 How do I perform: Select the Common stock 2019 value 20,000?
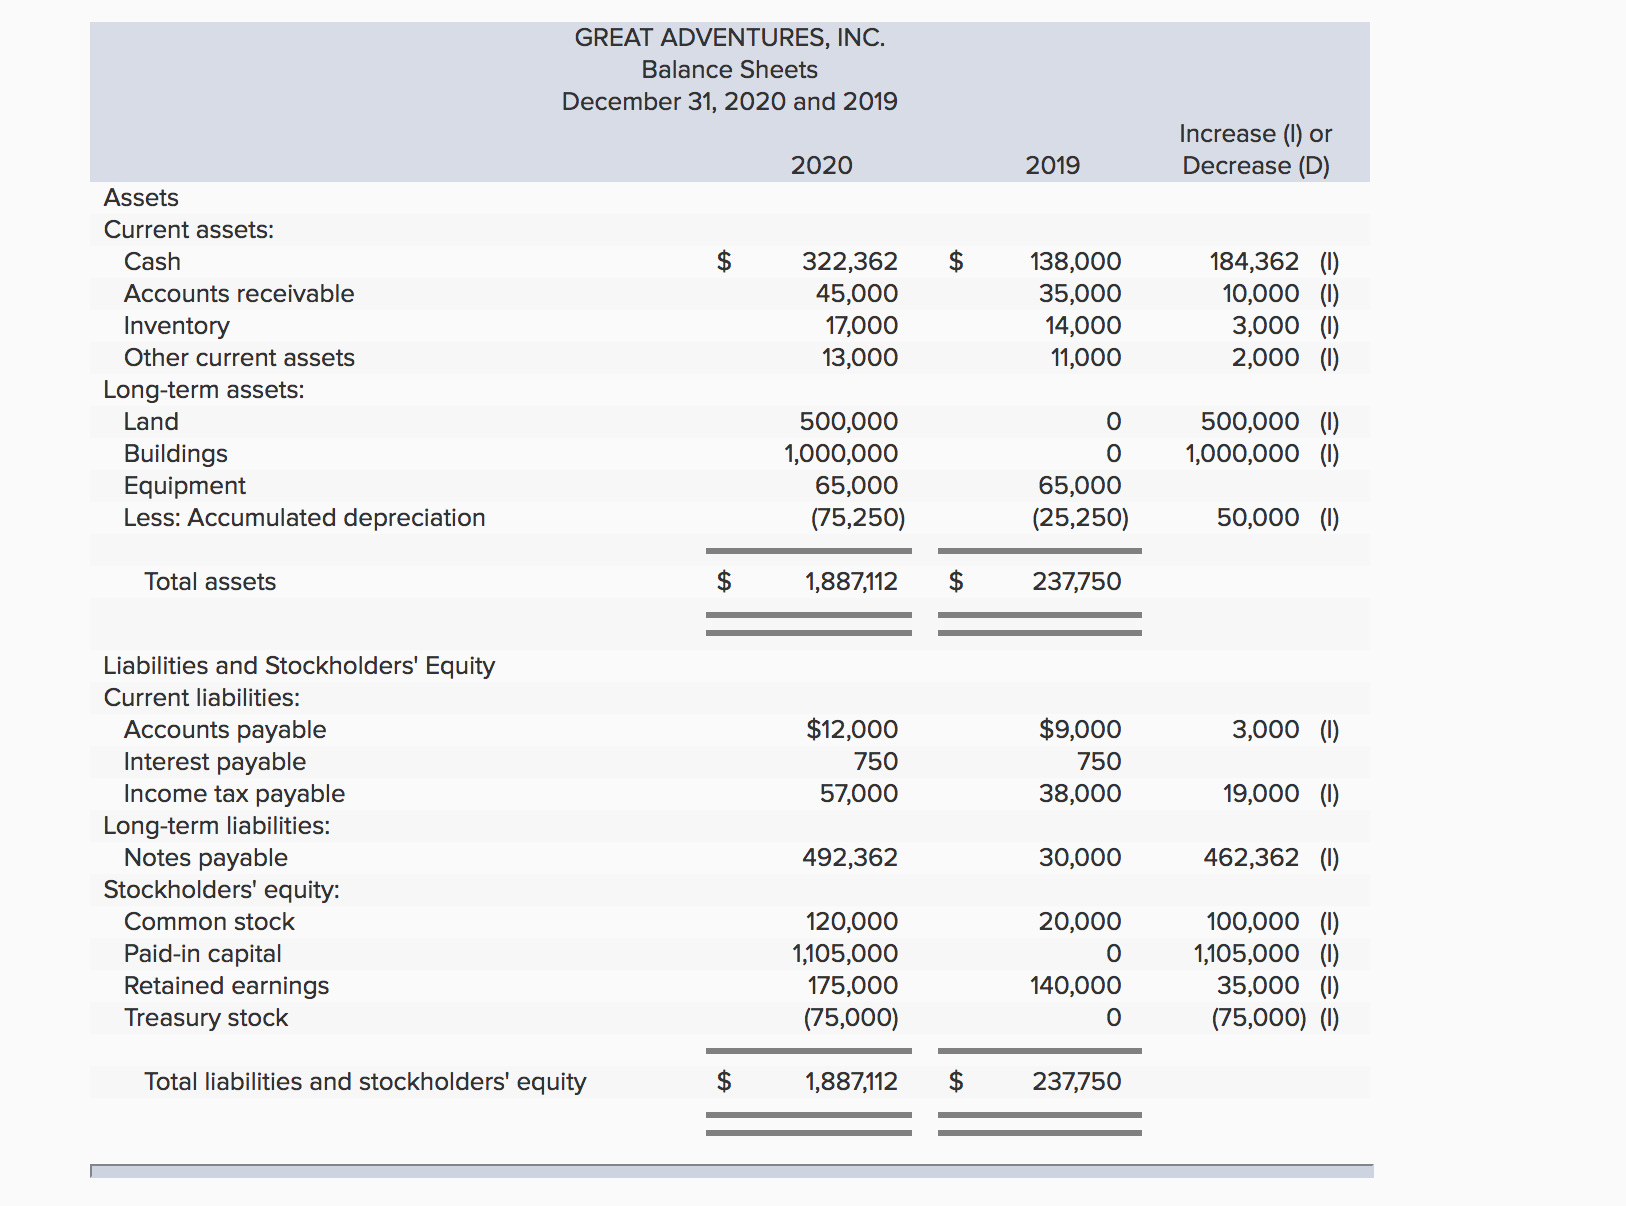click(x=1079, y=922)
